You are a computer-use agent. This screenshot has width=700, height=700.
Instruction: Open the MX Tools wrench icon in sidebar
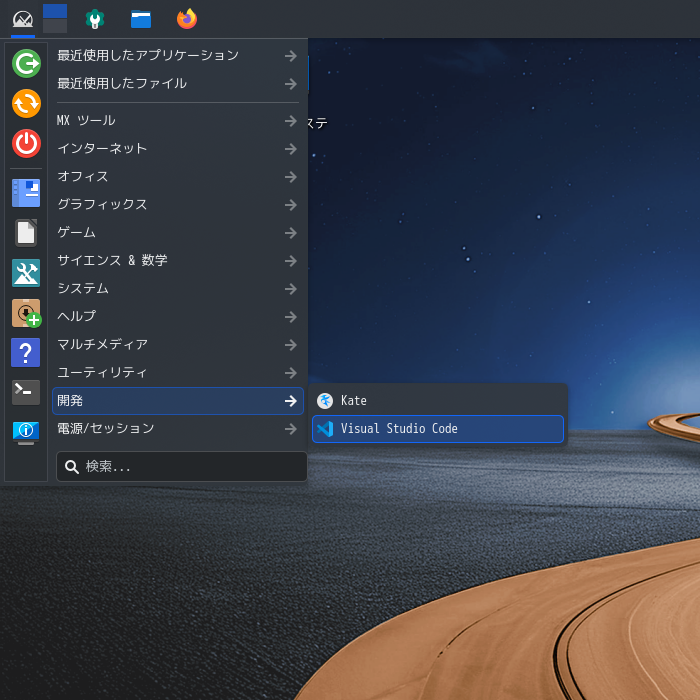[x=26, y=273]
